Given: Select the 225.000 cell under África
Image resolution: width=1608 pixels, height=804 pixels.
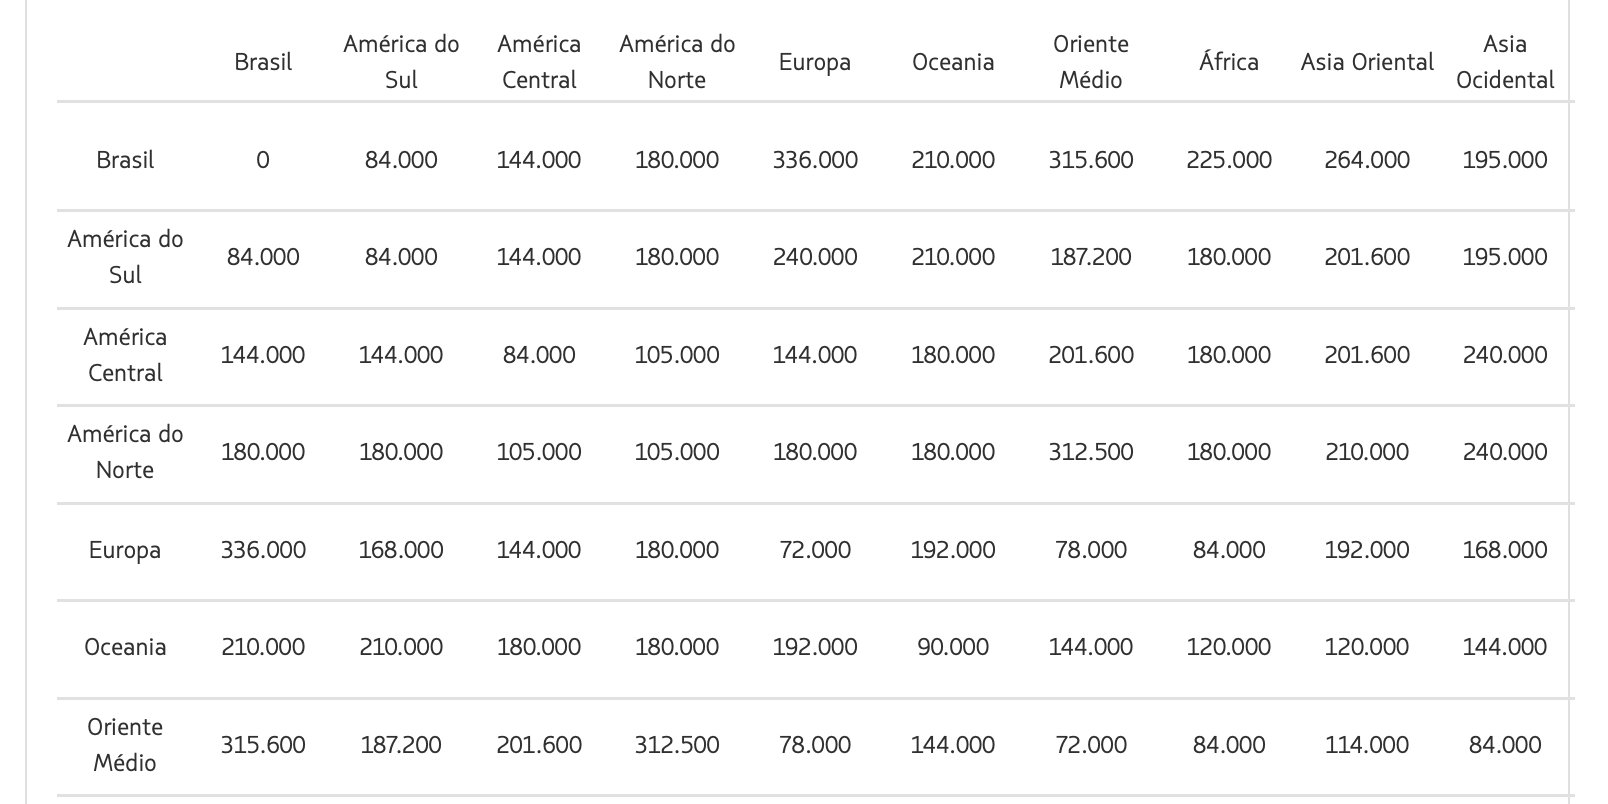Looking at the screenshot, I should 1229,160.
